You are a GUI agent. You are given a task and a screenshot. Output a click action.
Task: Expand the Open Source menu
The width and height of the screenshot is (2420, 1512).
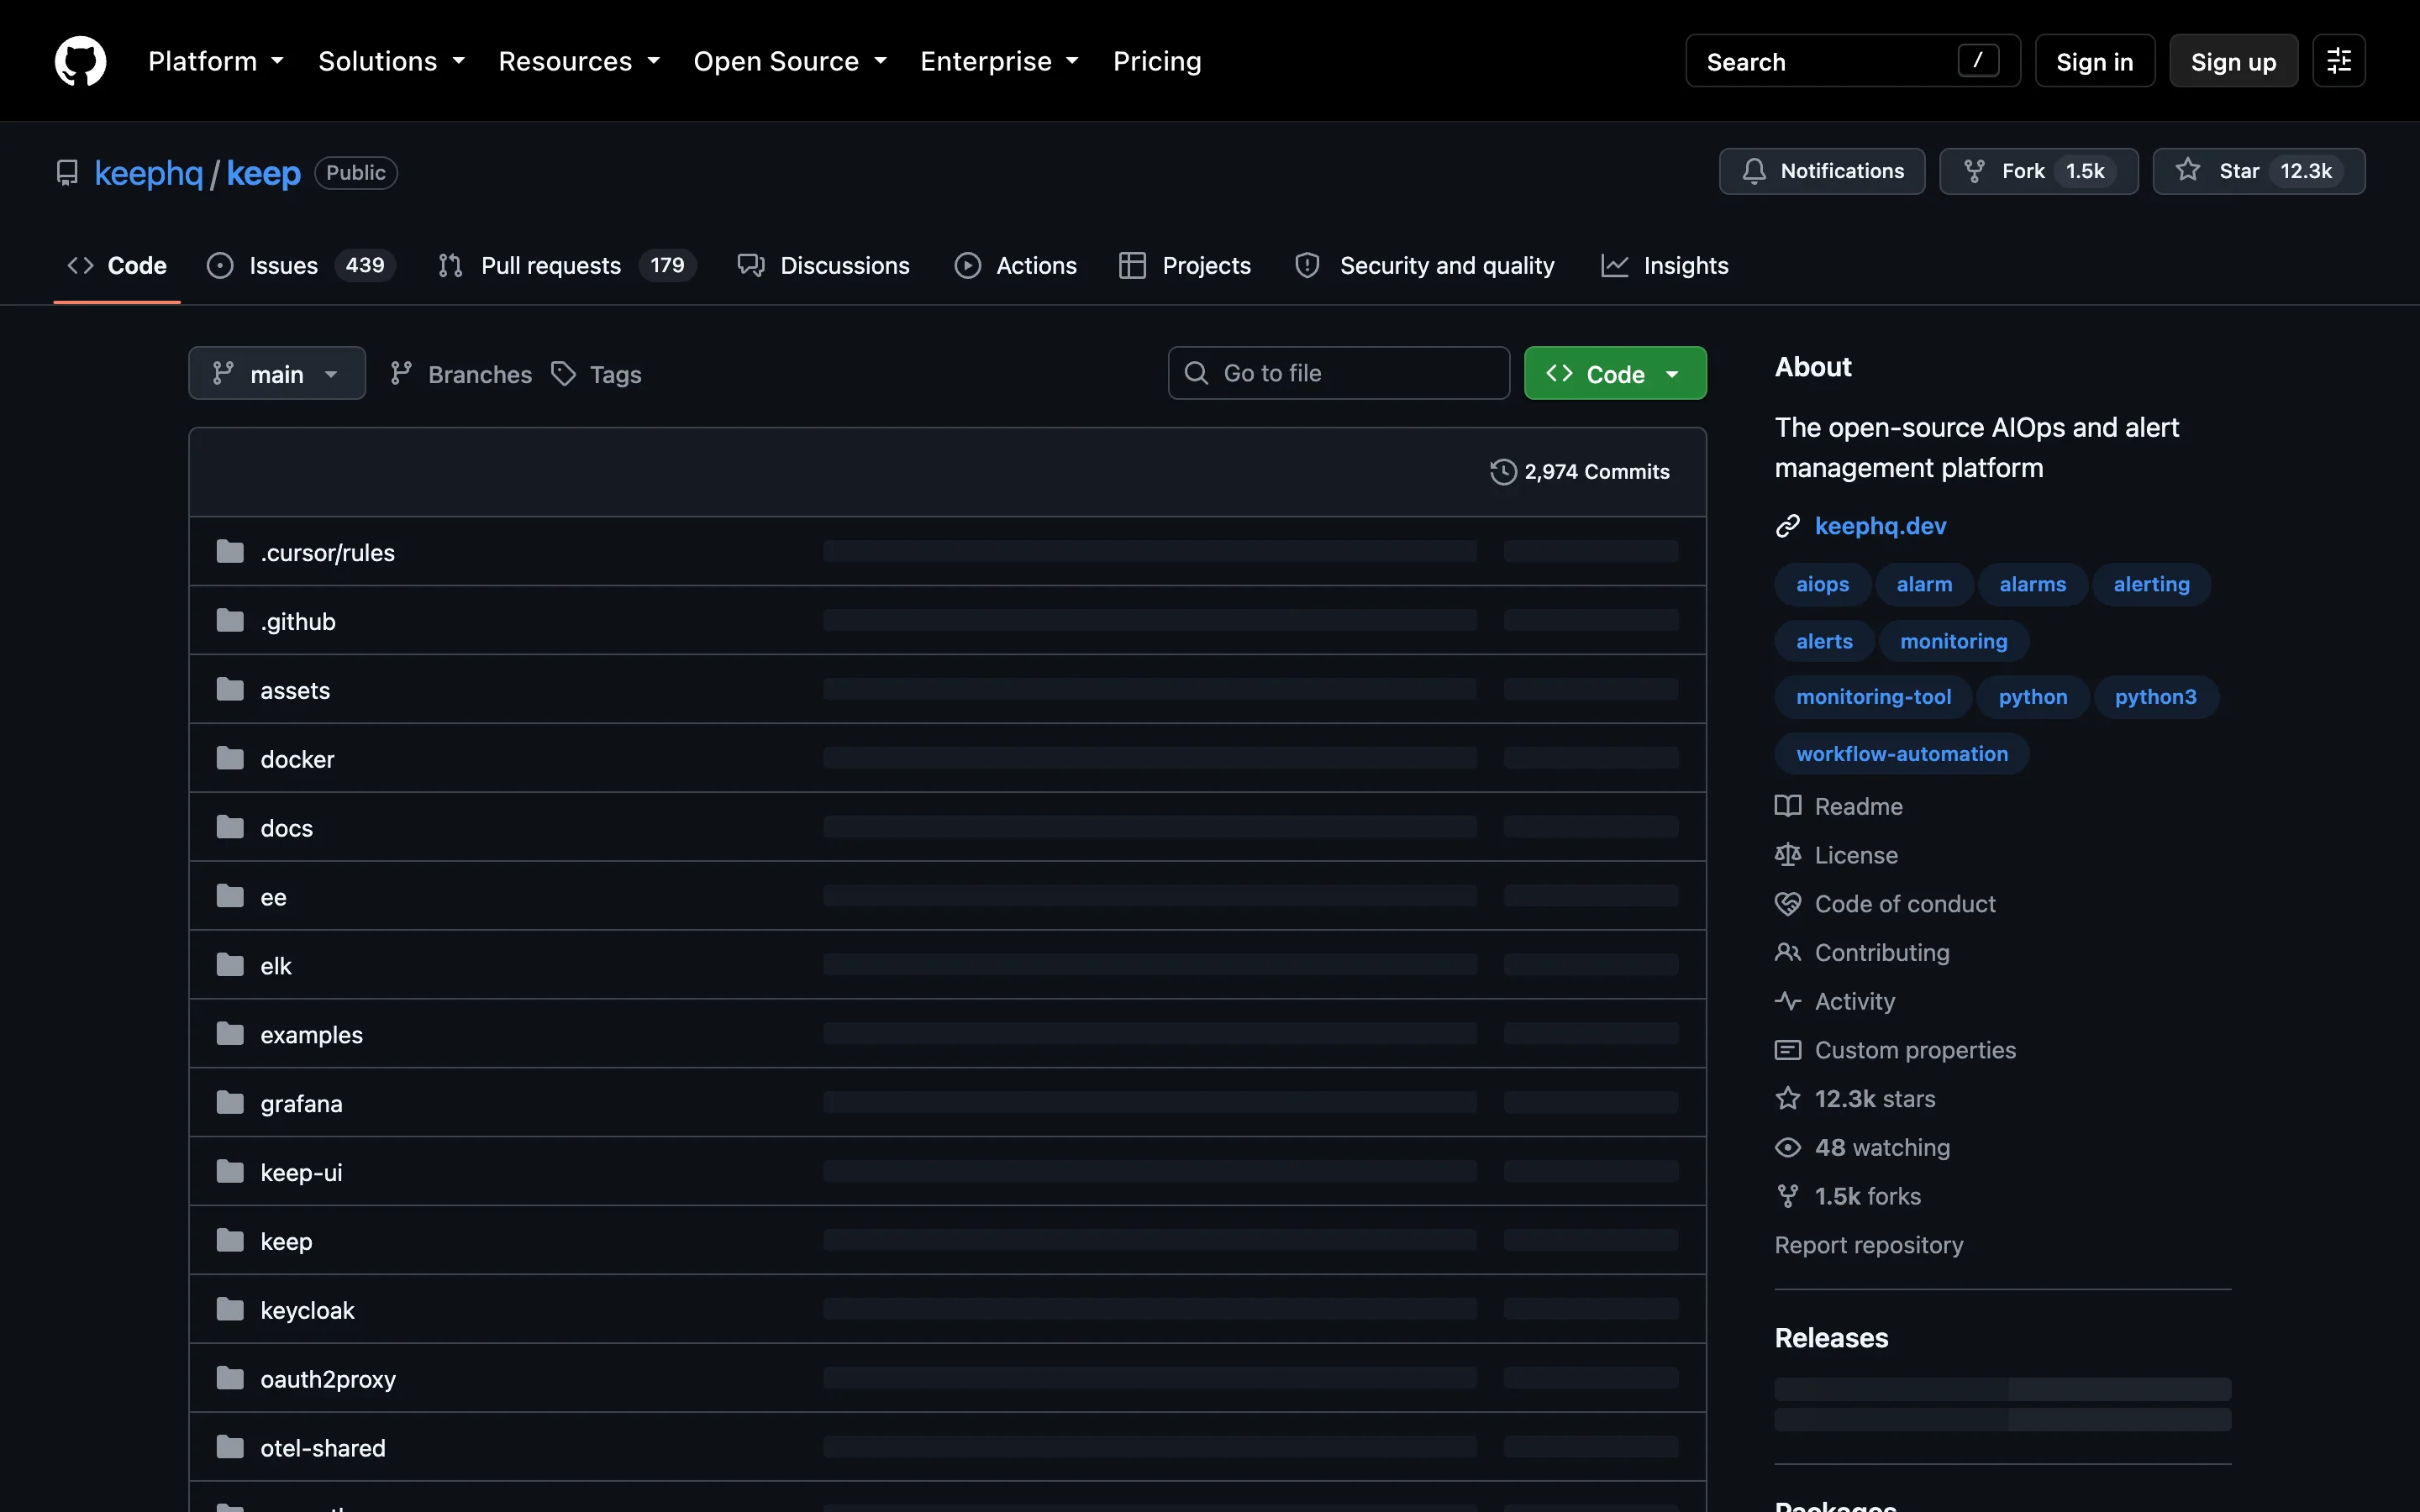click(790, 61)
